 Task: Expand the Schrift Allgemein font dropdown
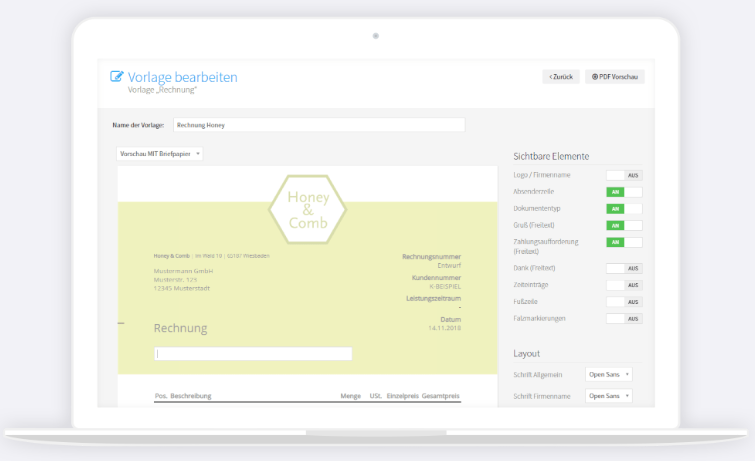coord(608,374)
